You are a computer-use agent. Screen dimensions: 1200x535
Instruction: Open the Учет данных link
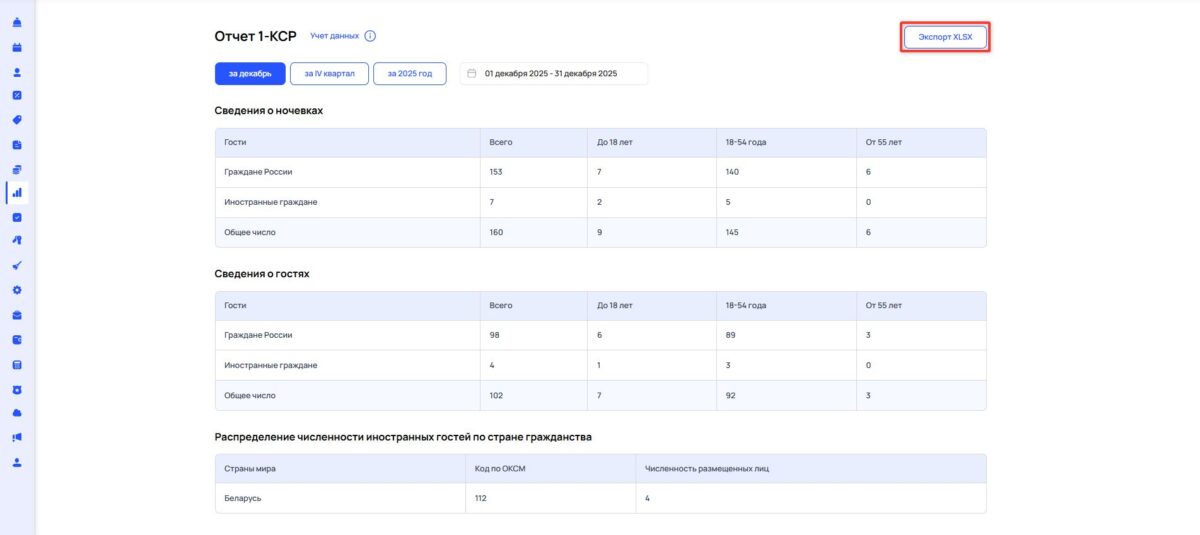(x=334, y=36)
